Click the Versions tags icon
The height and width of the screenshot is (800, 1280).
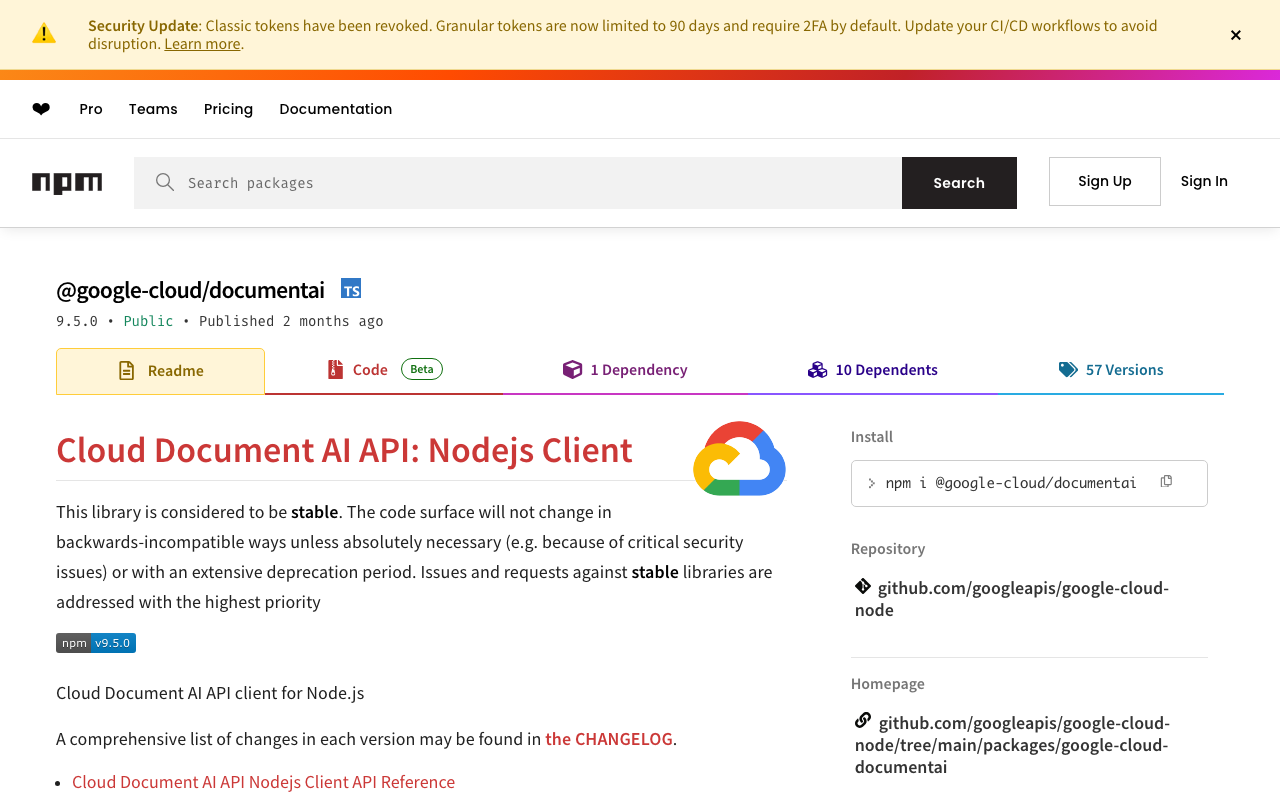(x=1068, y=370)
